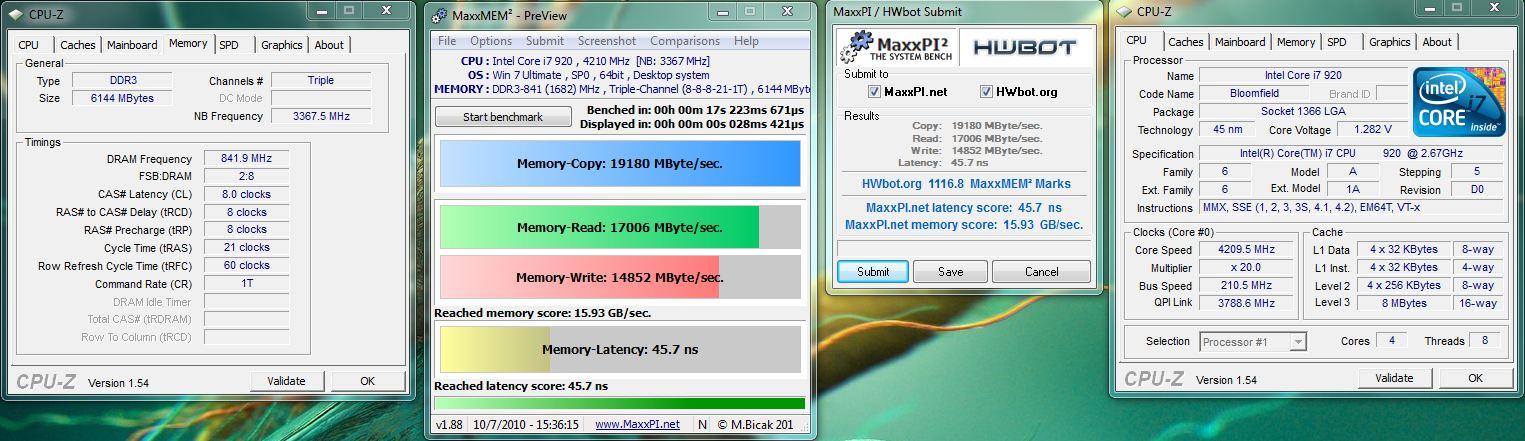The height and width of the screenshot is (441, 1525).
Task: Click OK in left CPU-Z window
Action: 368,381
